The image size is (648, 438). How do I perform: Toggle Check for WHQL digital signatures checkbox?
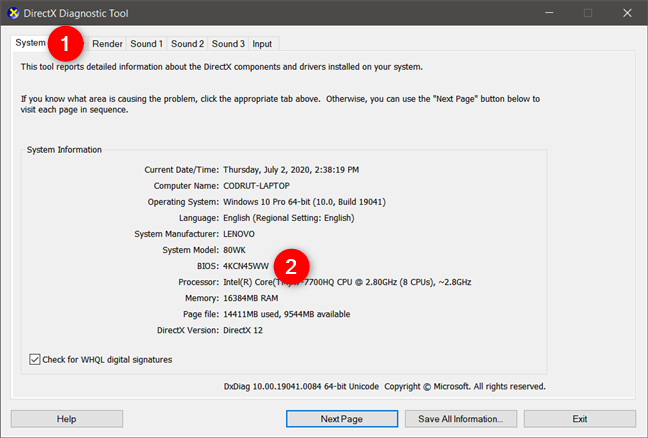pyautogui.click(x=35, y=359)
